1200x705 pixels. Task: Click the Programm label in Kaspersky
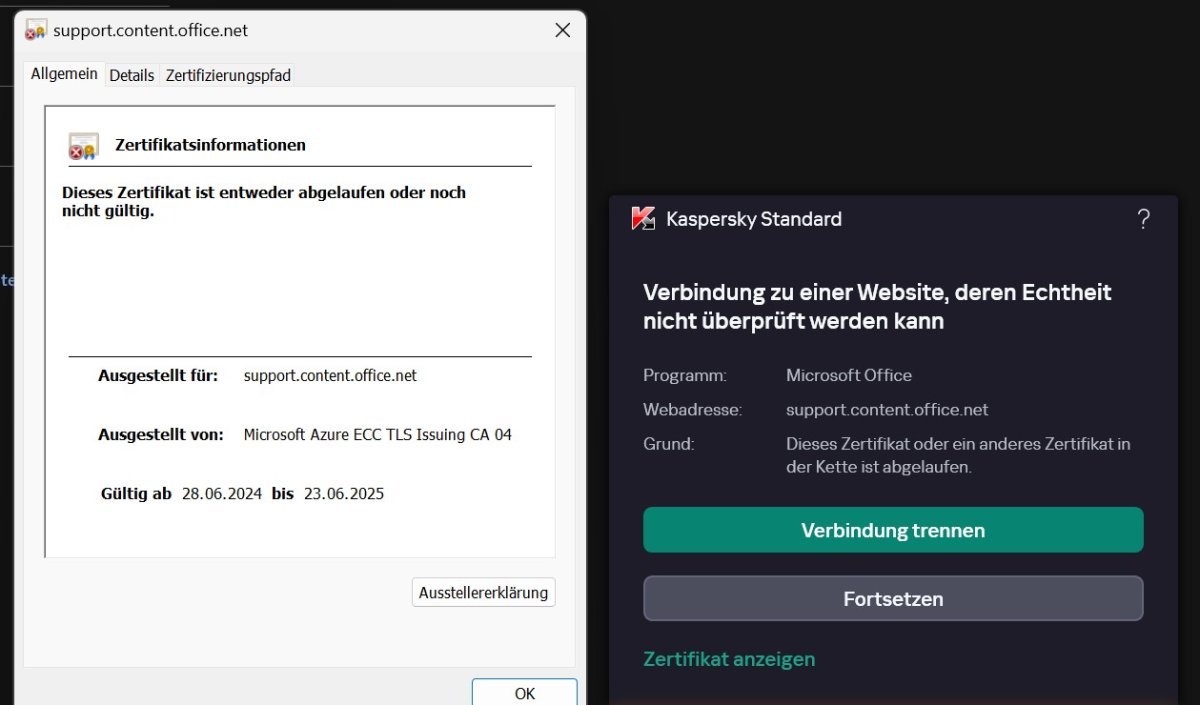click(685, 375)
